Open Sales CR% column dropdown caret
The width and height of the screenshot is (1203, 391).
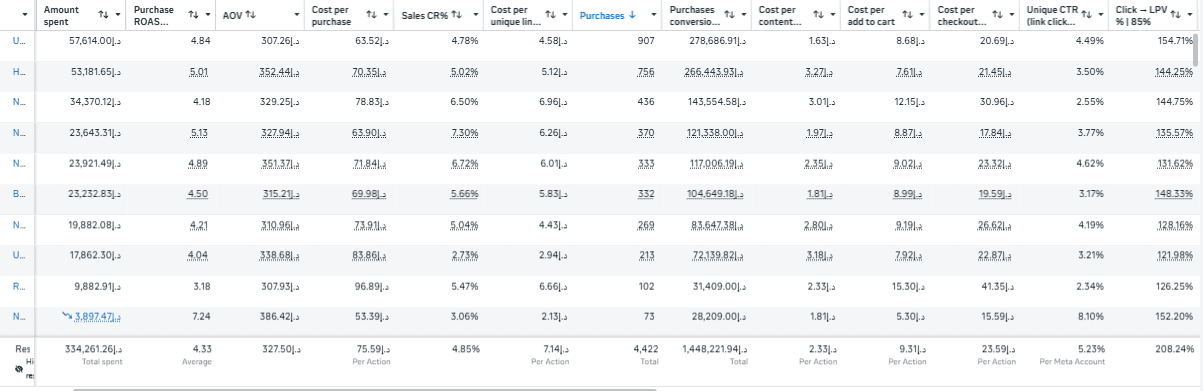pos(476,15)
